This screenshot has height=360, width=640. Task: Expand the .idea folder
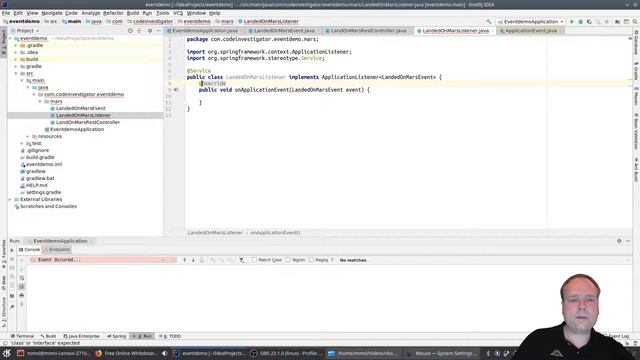pyautogui.click(x=16, y=52)
